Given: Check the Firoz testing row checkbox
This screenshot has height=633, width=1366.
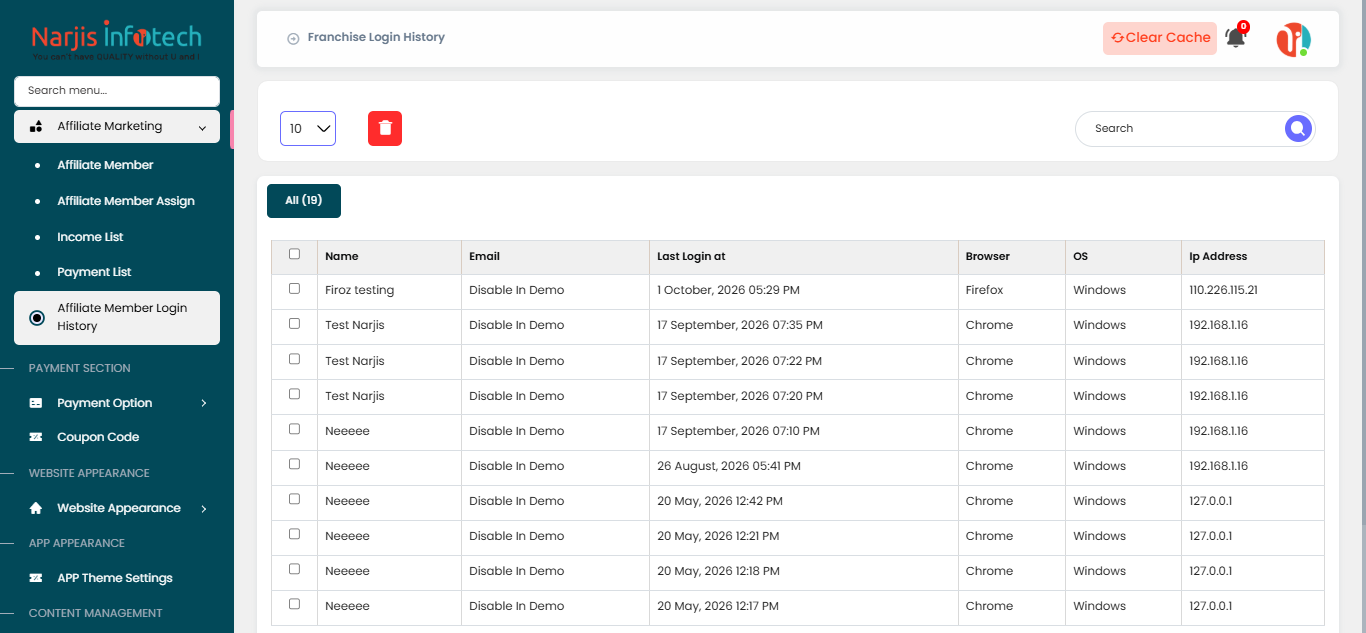Looking at the screenshot, I should [294, 288].
